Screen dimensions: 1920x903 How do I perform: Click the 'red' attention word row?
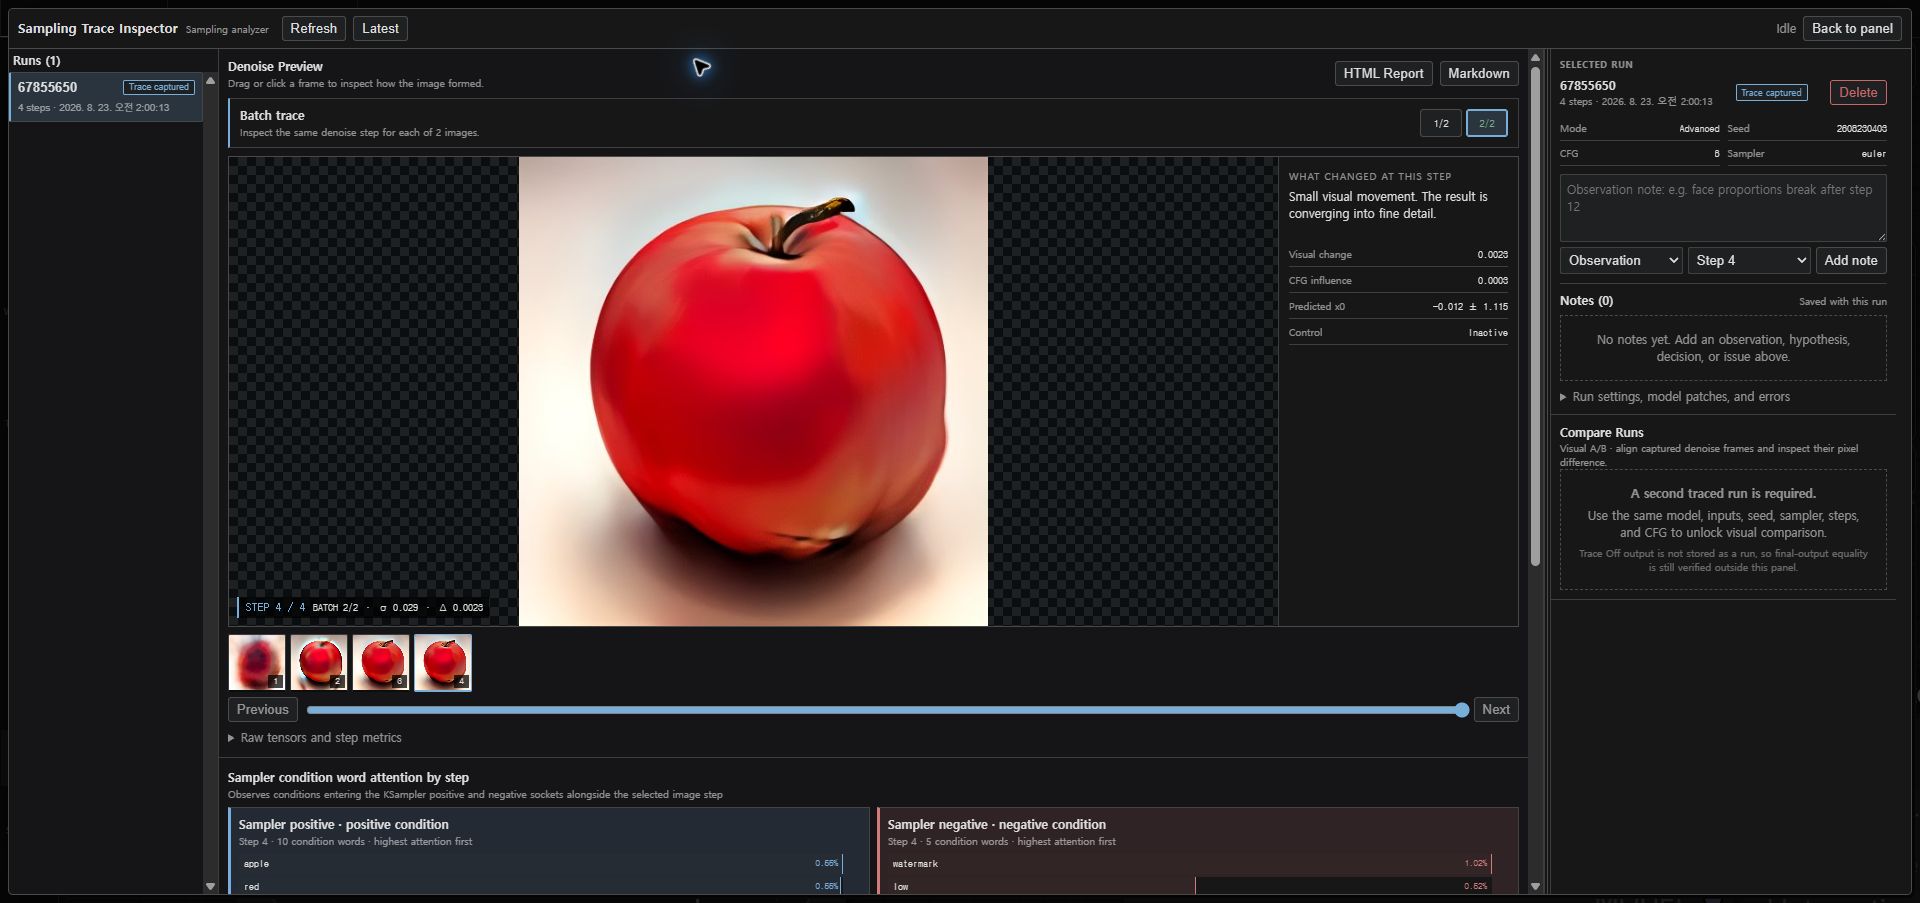(542, 886)
